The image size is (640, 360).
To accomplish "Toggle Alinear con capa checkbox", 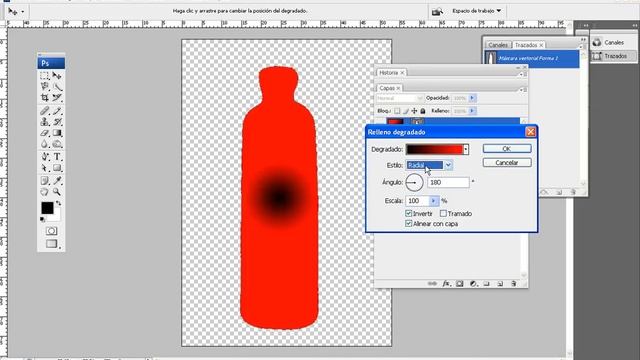I will point(409,224).
